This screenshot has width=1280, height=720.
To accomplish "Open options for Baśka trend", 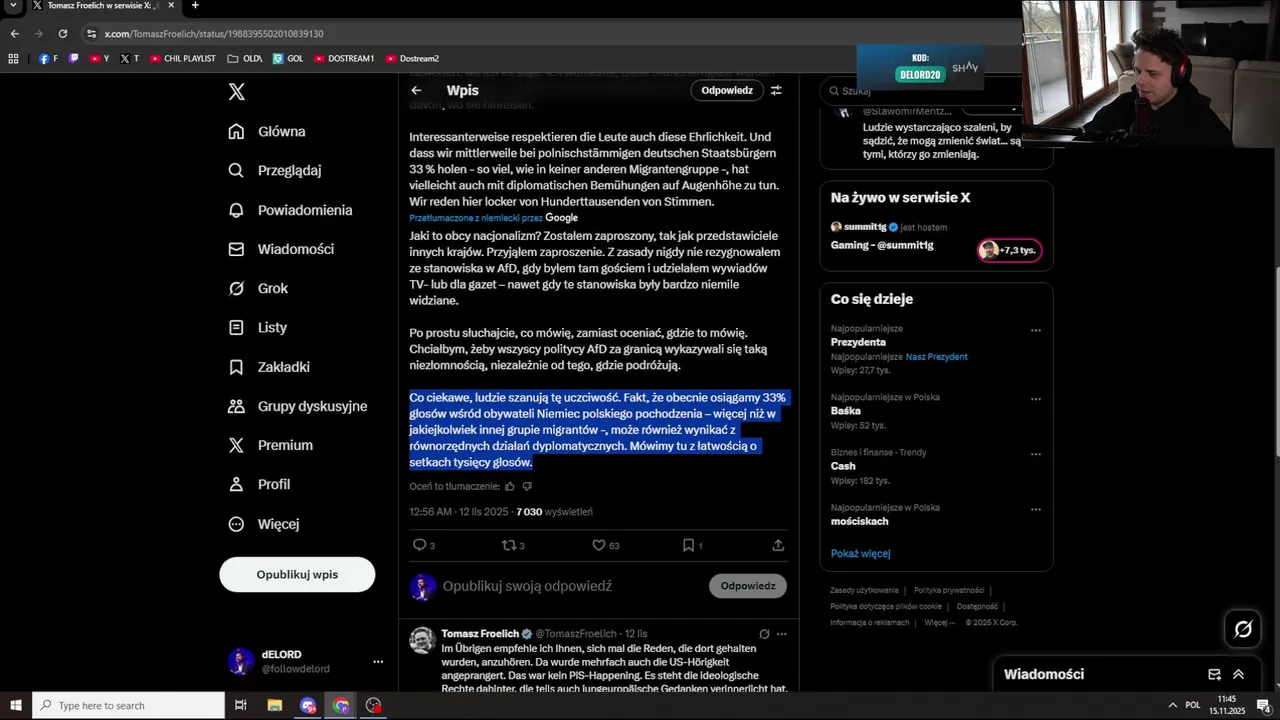I will pyautogui.click(x=1036, y=399).
